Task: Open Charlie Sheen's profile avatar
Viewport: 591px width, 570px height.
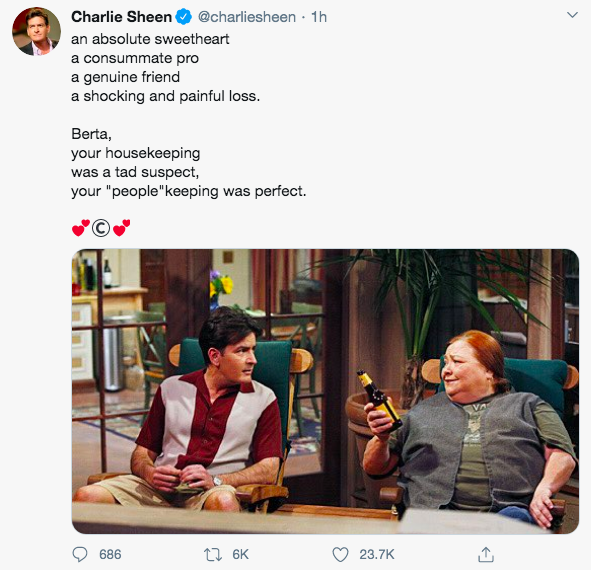Action: click(36, 32)
